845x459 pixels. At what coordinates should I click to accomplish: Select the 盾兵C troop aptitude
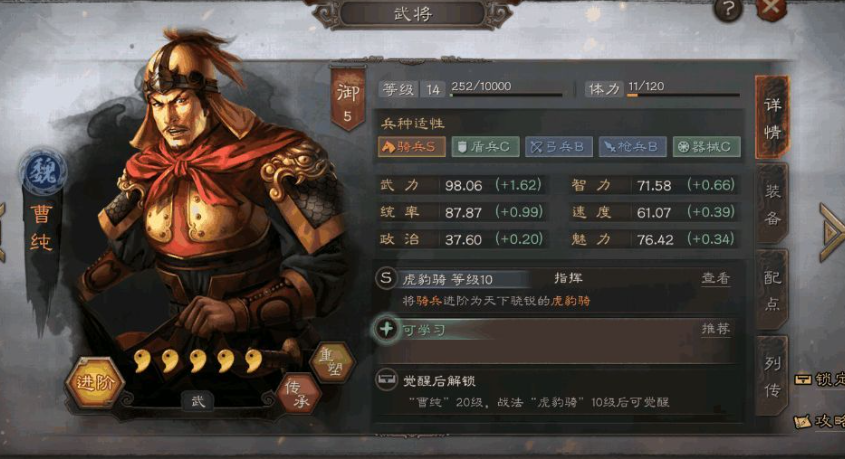[x=486, y=147]
